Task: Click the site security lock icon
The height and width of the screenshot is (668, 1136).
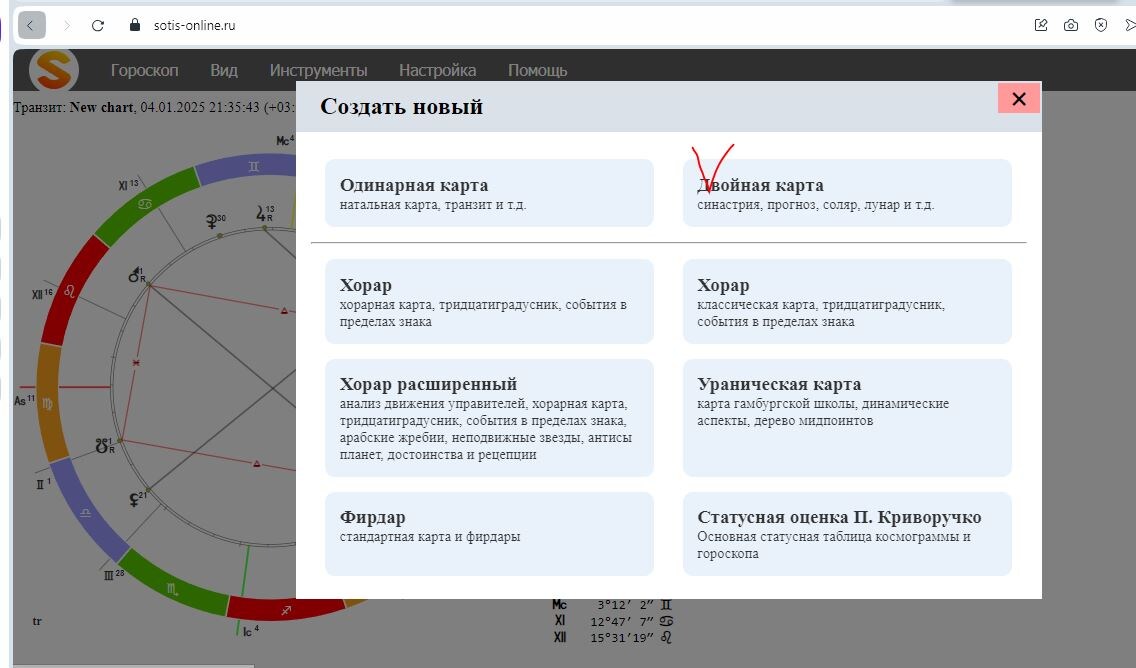Action: [134, 25]
